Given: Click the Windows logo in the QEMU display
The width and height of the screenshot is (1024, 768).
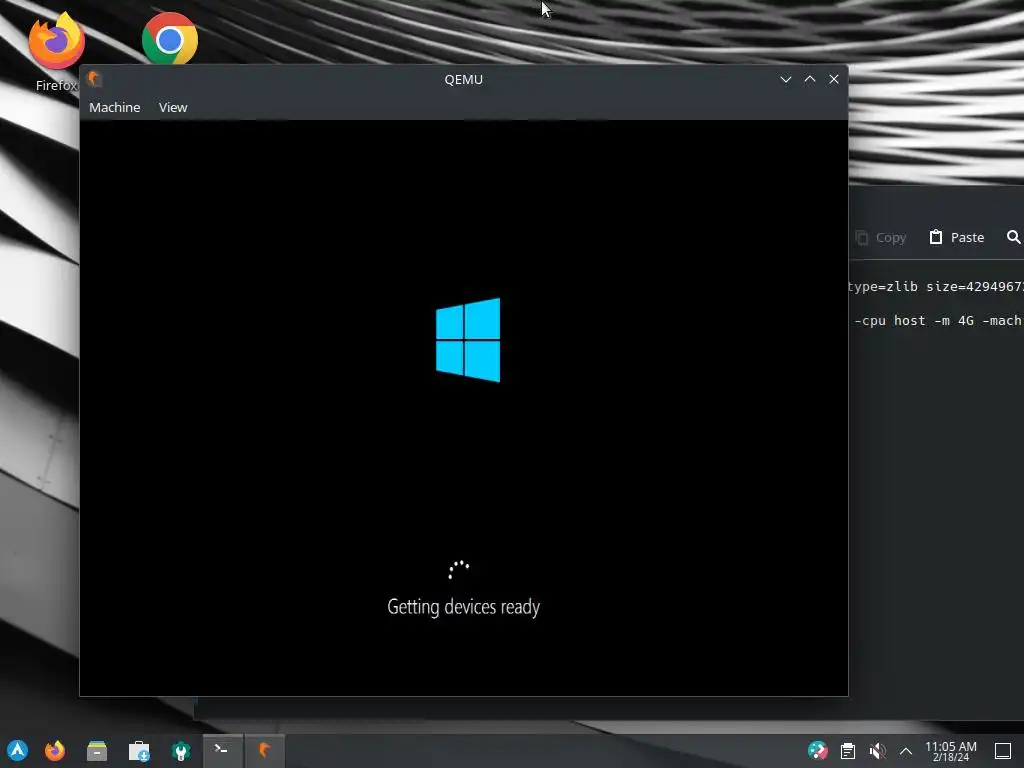Looking at the screenshot, I should [468, 340].
